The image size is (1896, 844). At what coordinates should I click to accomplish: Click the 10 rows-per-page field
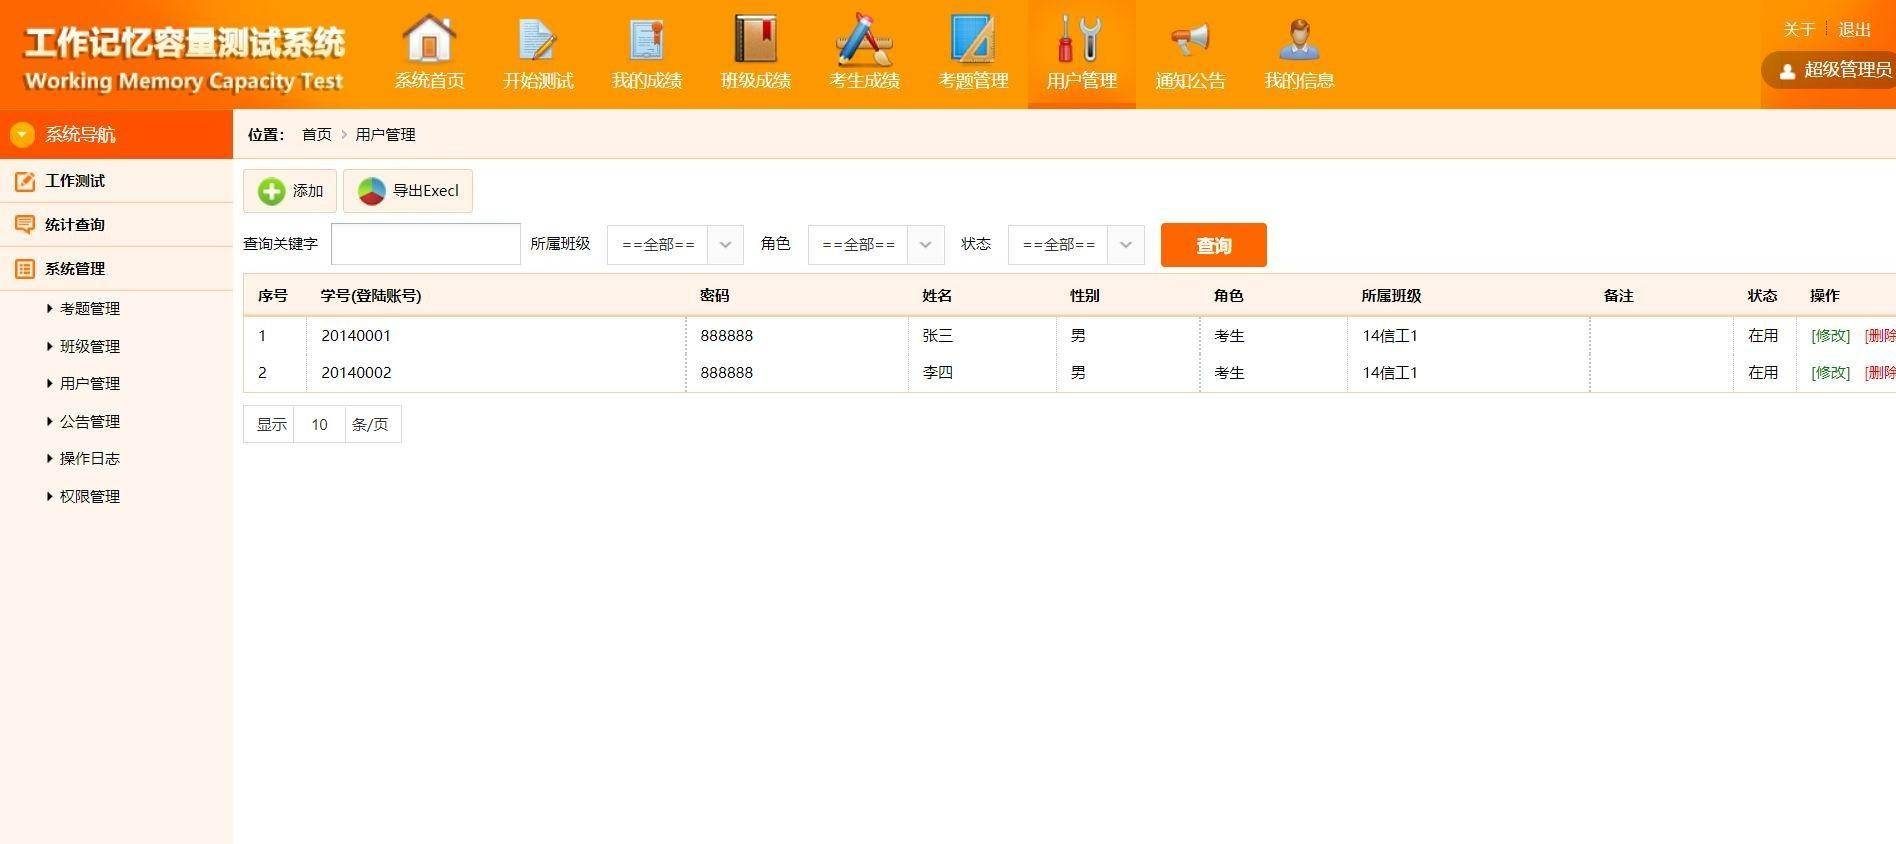319,425
